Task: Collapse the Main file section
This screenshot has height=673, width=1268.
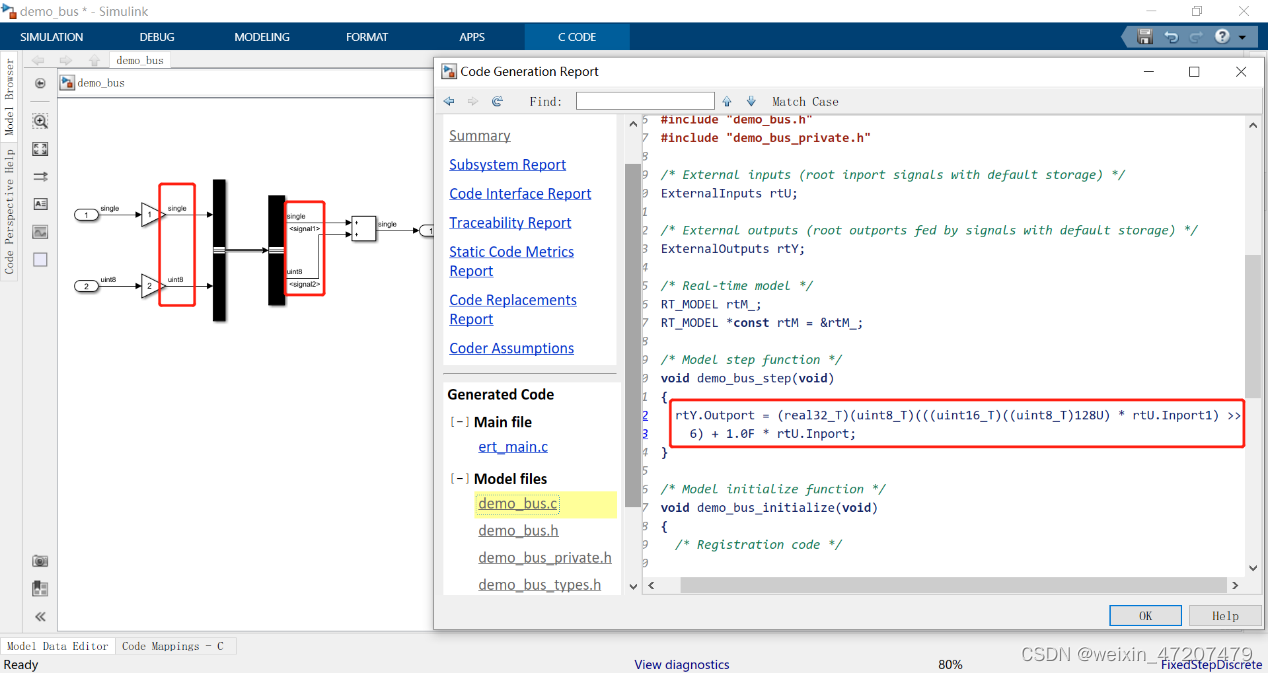Action: click(x=459, y=421)
